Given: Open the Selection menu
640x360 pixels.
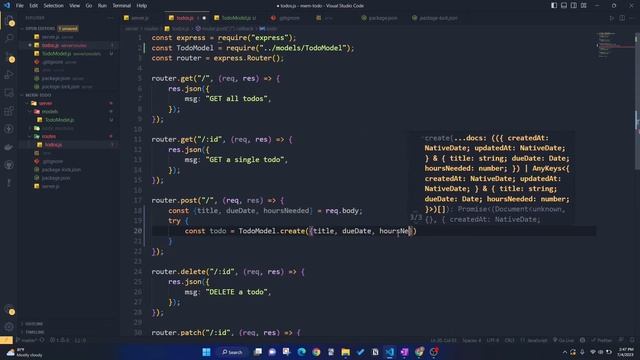Looking at the screenshot, I should pos(53,6).
